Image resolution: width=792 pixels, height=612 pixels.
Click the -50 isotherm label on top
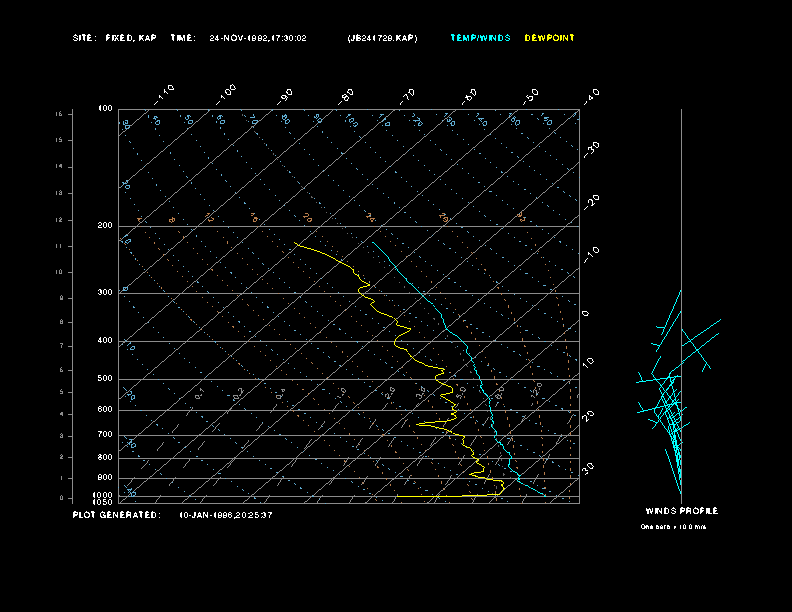[x=531, y=96]
